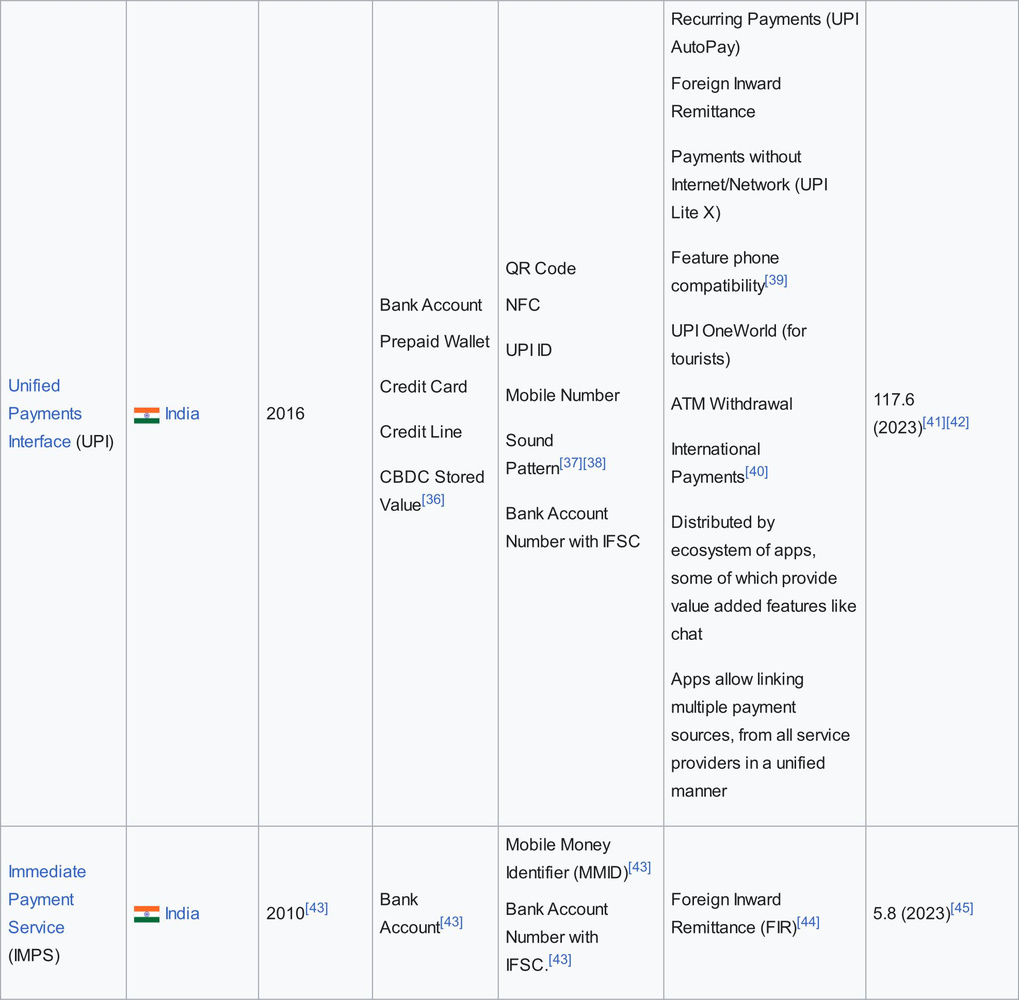Click 'Feature phone compatibility' text
1019x1000 pixels.
725,272
